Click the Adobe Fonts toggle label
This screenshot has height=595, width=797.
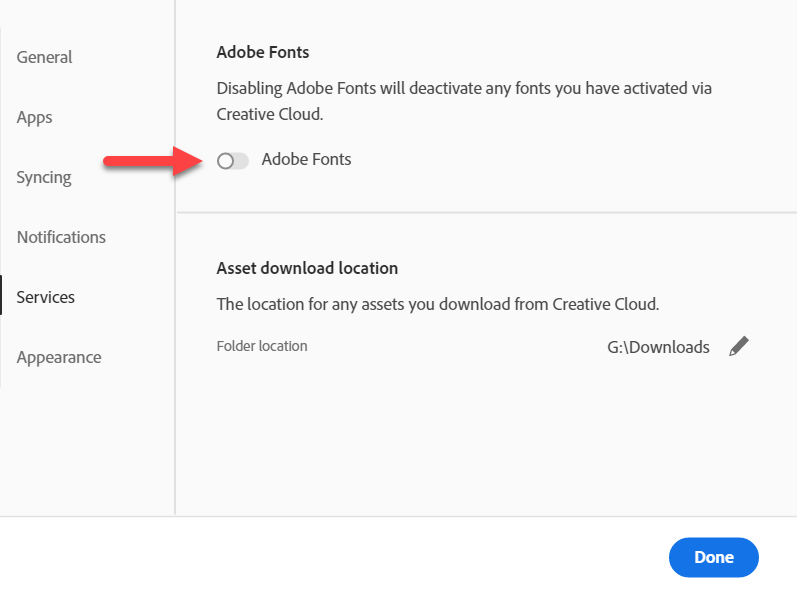click(x=306, y=159)
